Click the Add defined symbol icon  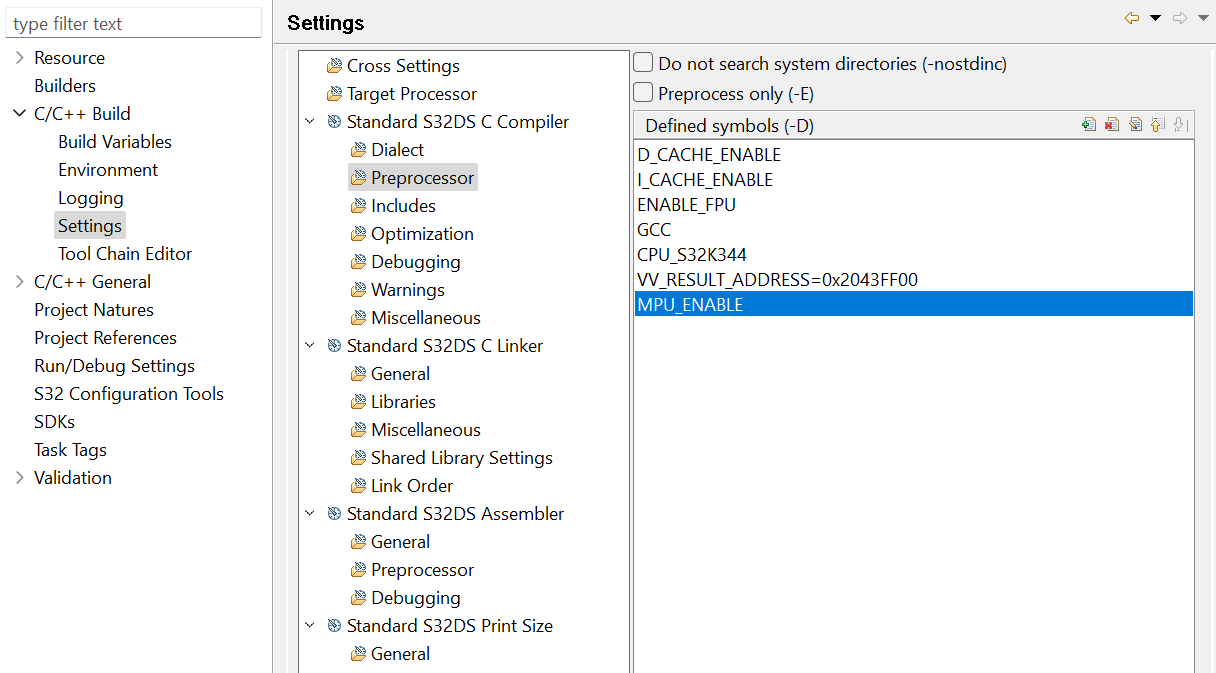click(x=1089, y=125)
